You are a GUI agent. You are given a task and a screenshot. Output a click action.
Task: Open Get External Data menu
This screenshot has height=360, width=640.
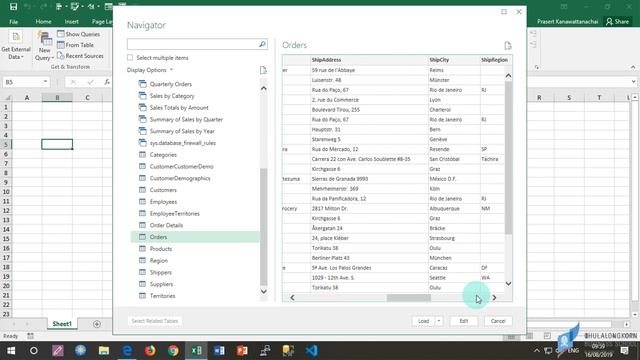click(x=16, y=46)
